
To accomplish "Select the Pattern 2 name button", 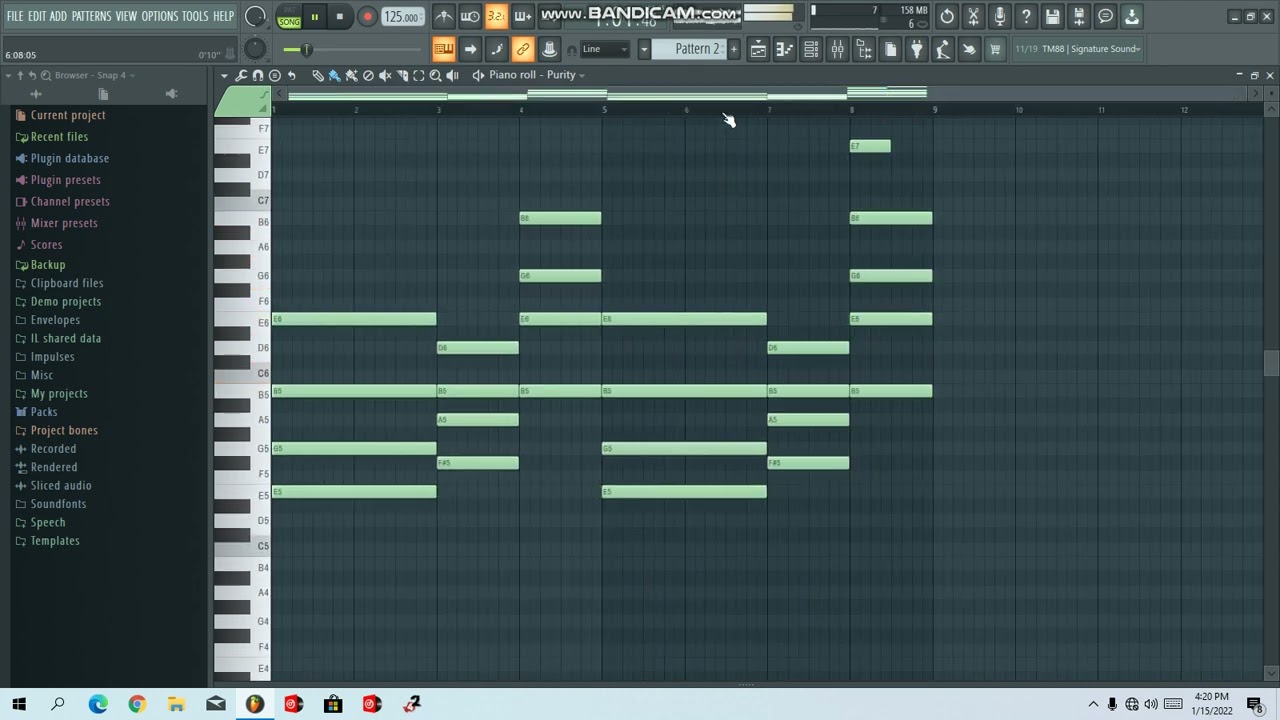I will (x=690, y=49).
